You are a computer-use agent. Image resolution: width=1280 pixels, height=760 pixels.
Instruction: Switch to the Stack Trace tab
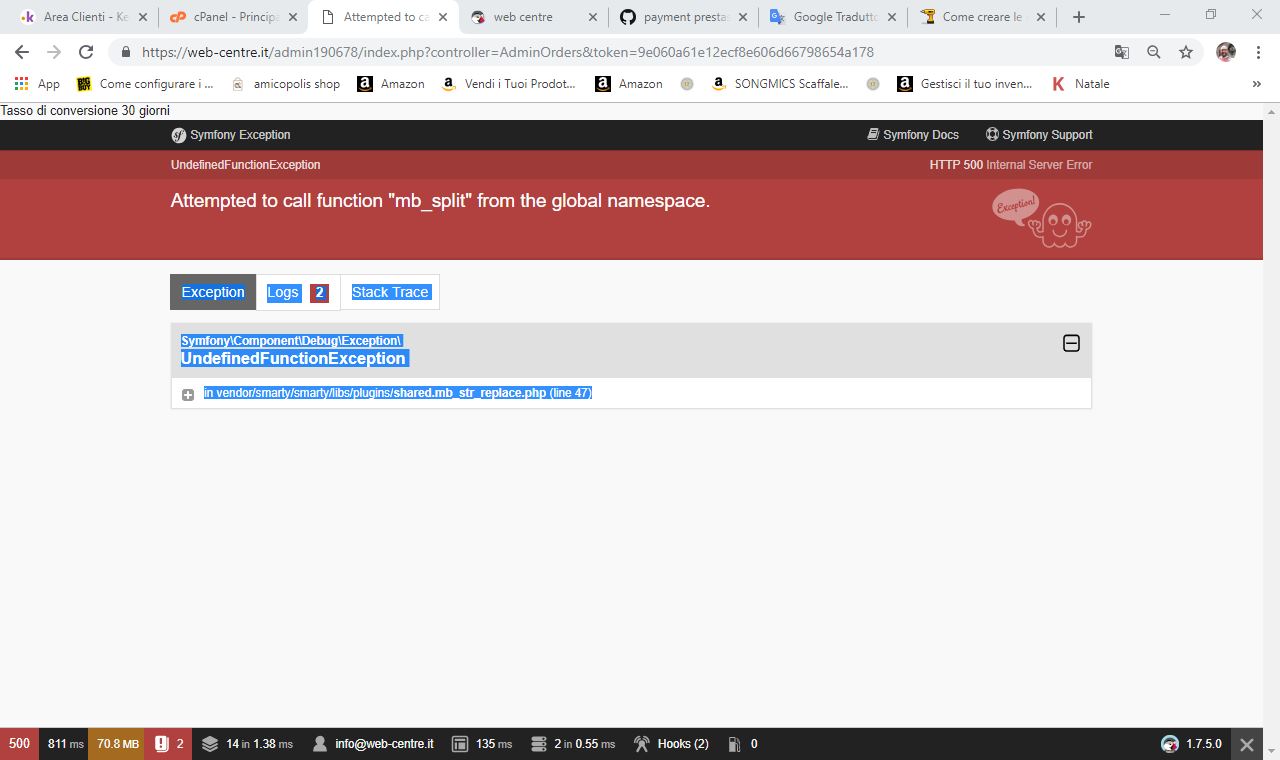pos(390,292)
